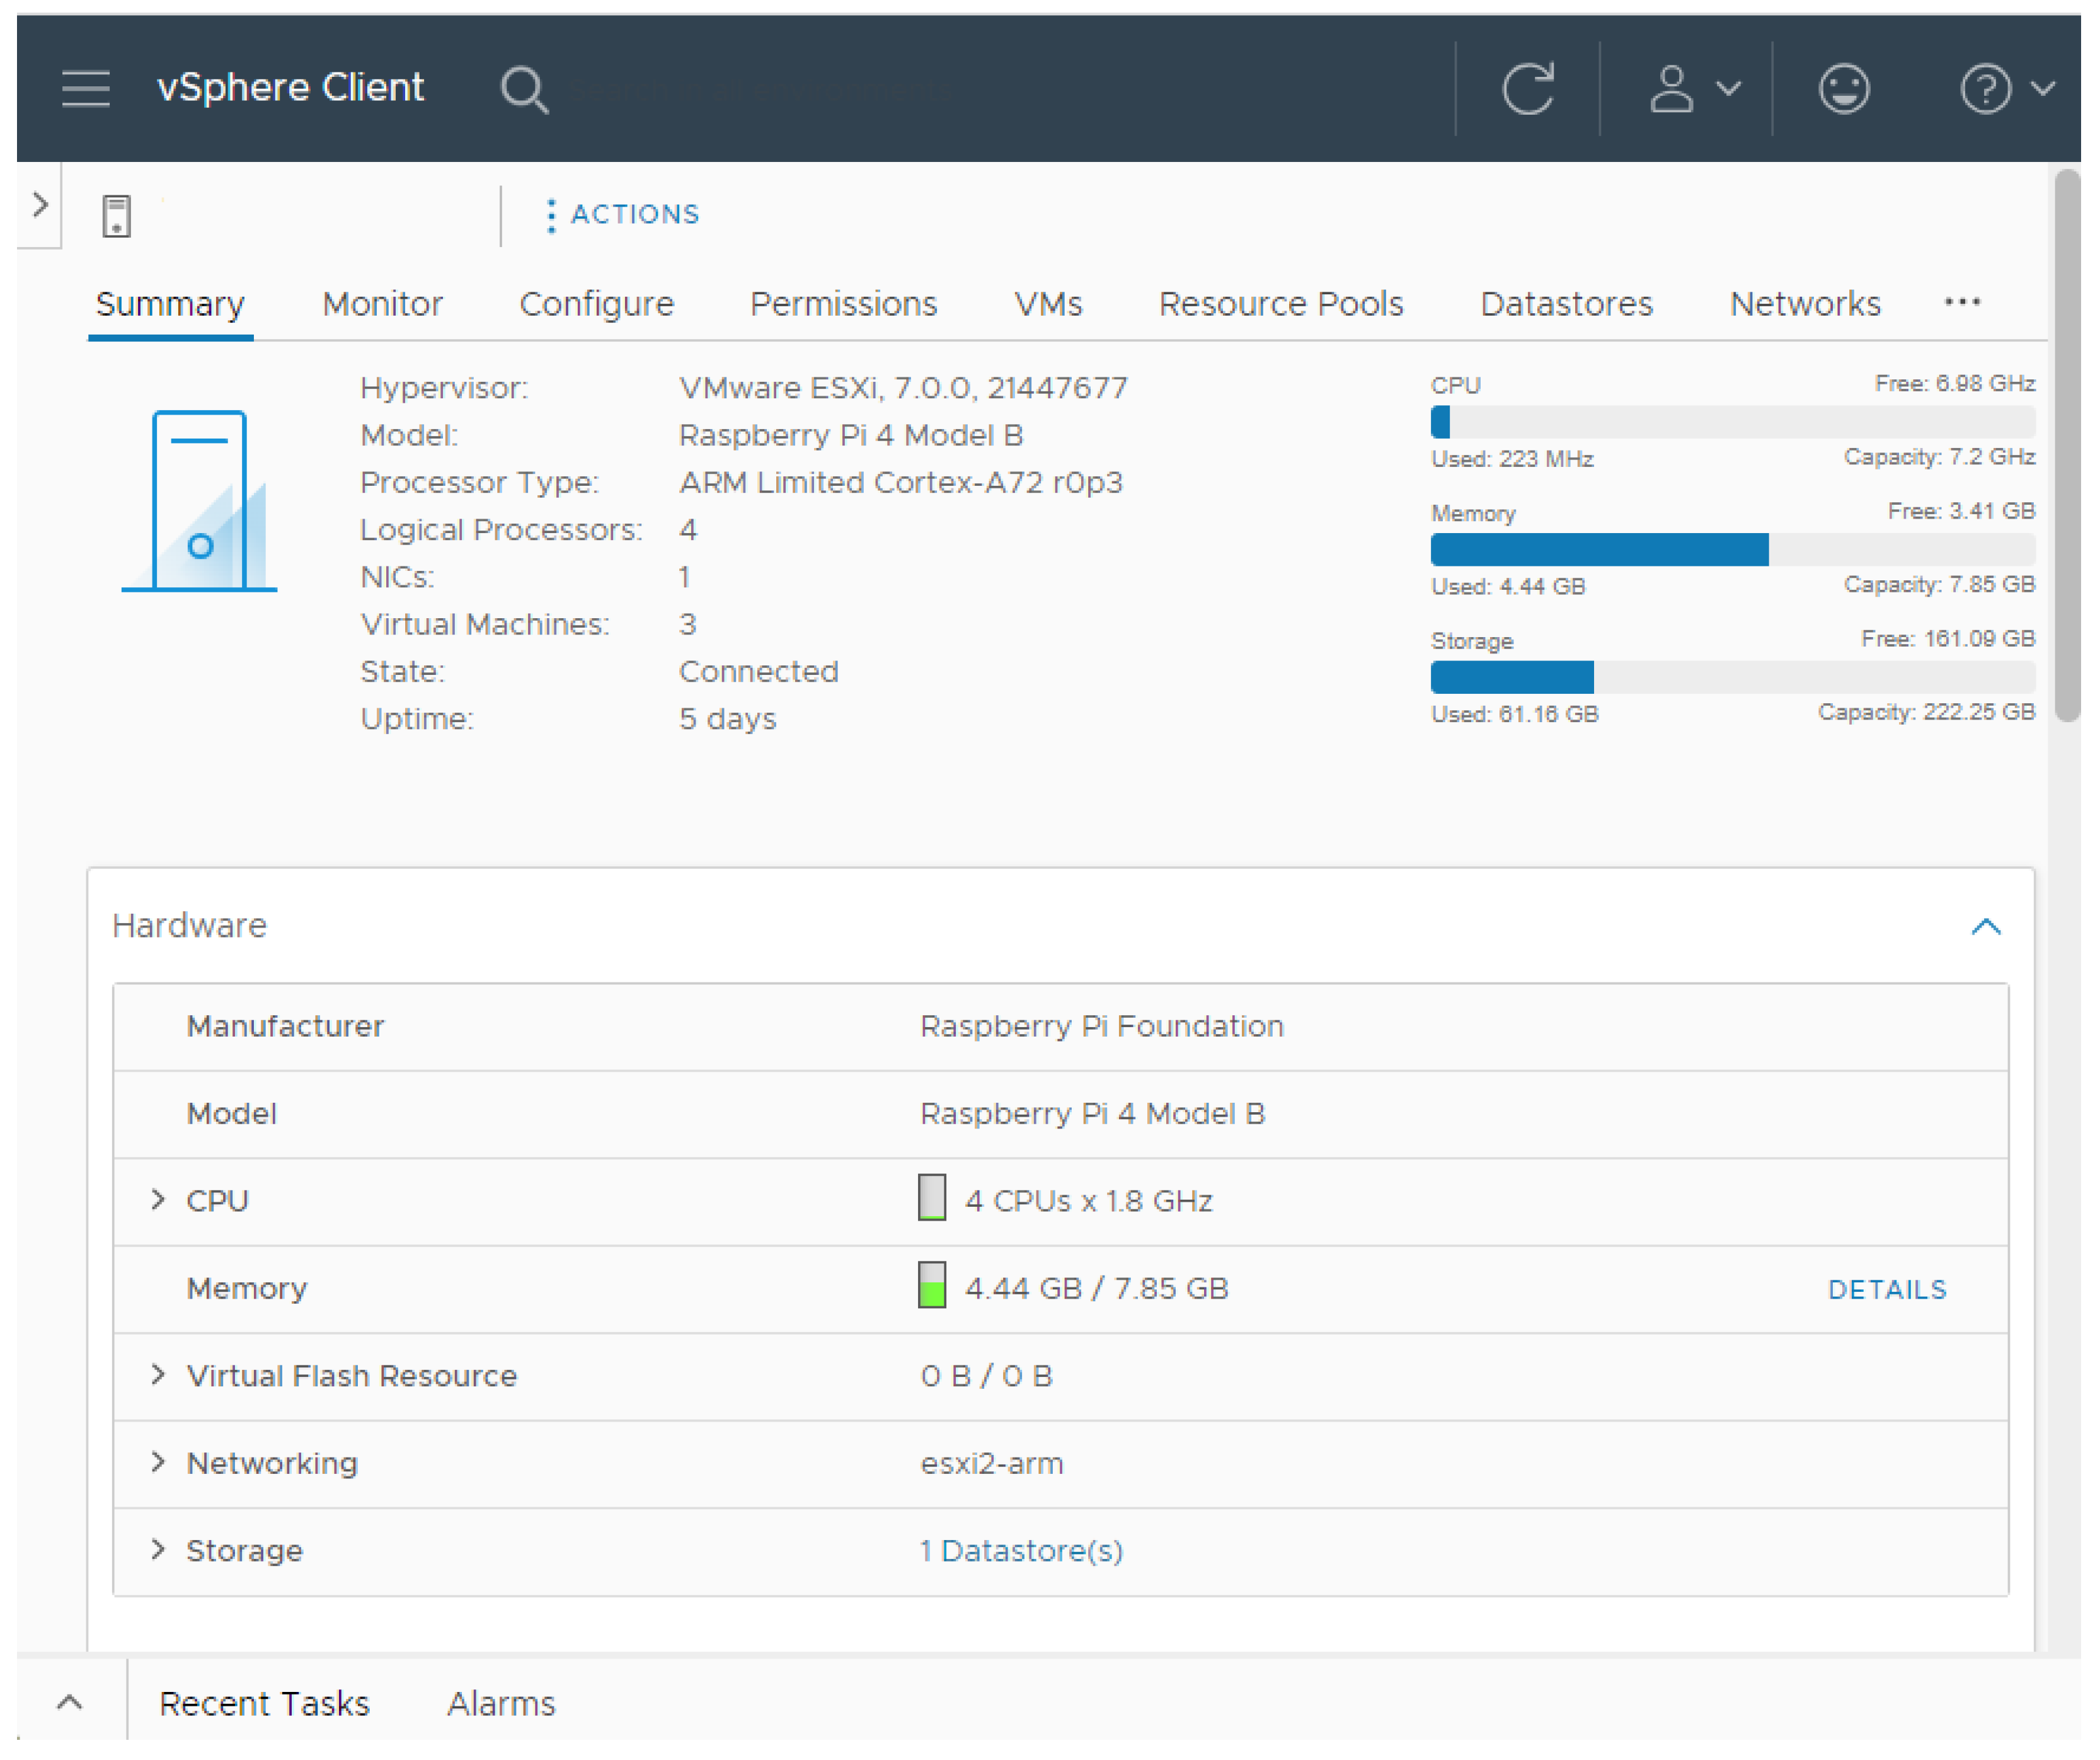
Task: Click the search magnifier icon
Action: [x=524, y=90]
